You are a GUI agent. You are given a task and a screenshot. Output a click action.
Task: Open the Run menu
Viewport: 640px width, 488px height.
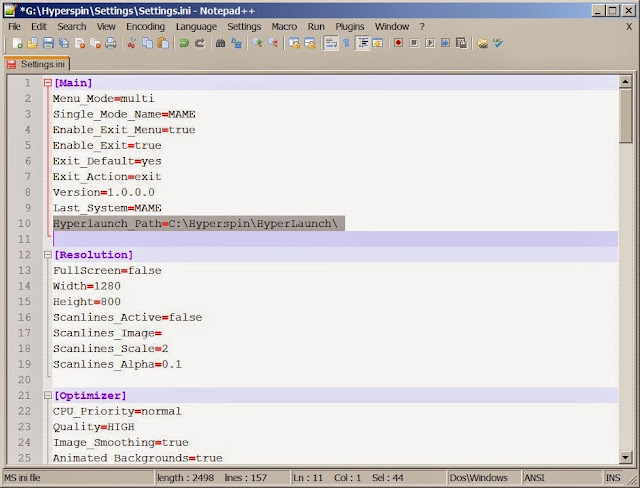click(x=316, y=27)
